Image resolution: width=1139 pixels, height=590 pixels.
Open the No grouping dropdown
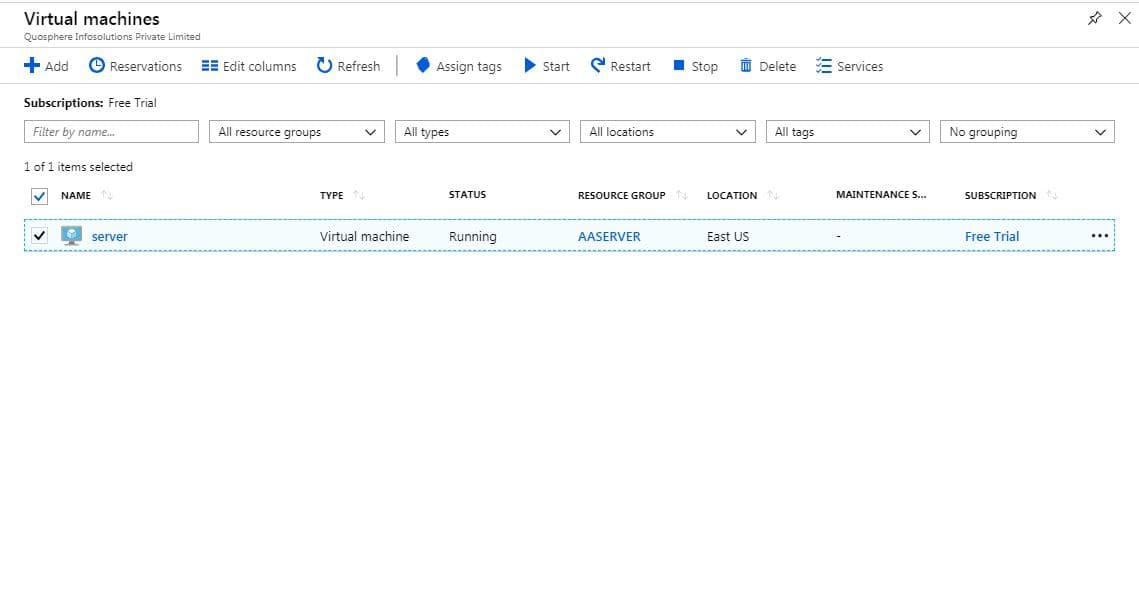1027,132
